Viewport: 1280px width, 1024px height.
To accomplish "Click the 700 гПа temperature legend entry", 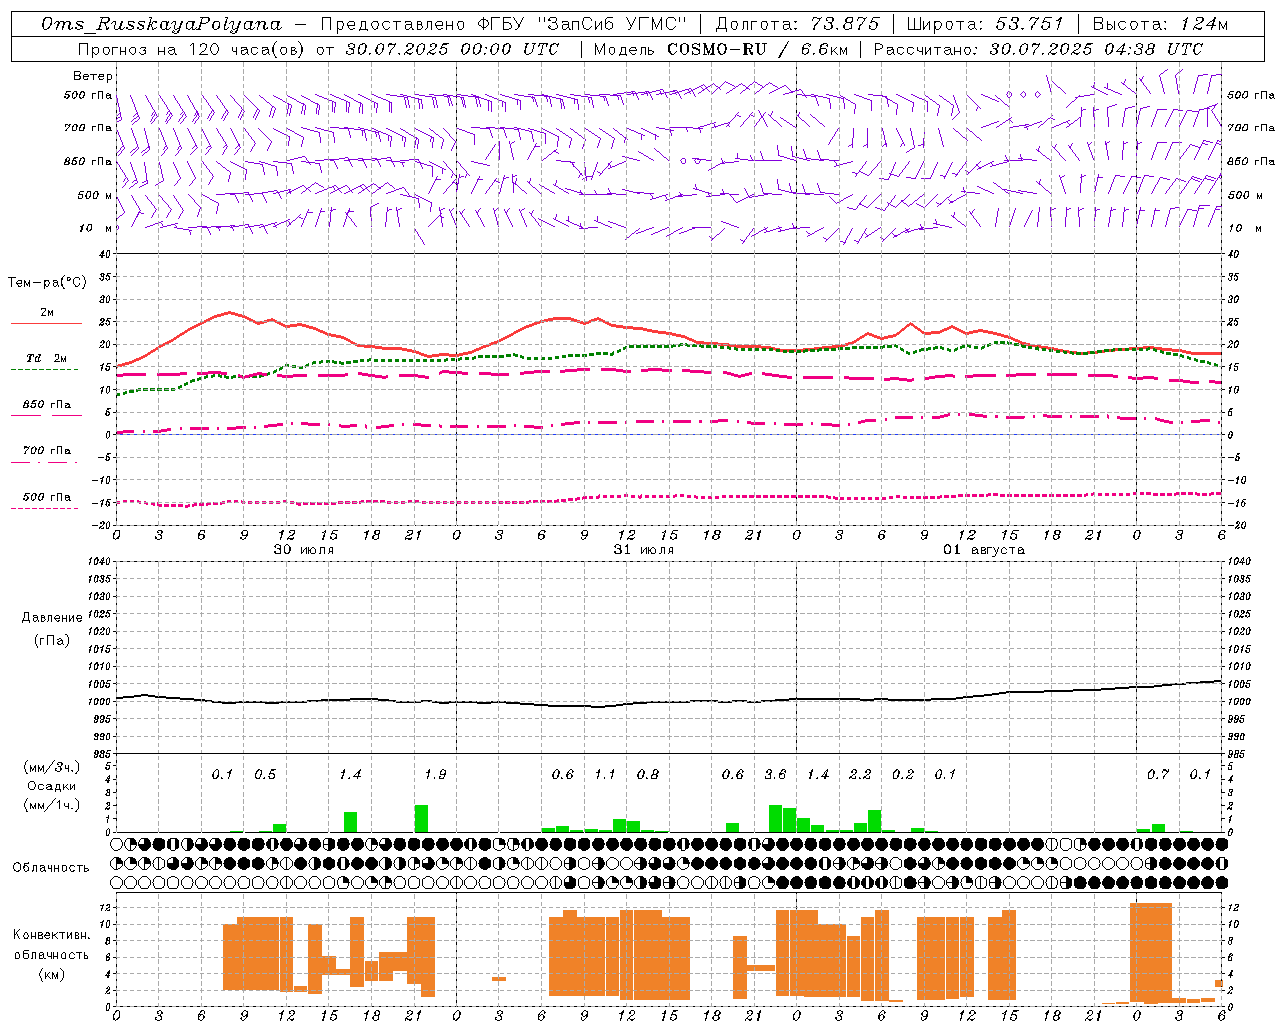I will (x=47, y=451).
